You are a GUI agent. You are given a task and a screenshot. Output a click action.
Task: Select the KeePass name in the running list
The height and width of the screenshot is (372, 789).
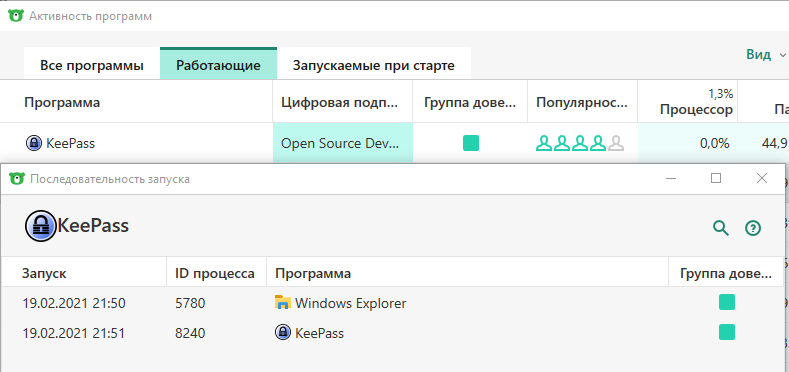tap(70, 143)
